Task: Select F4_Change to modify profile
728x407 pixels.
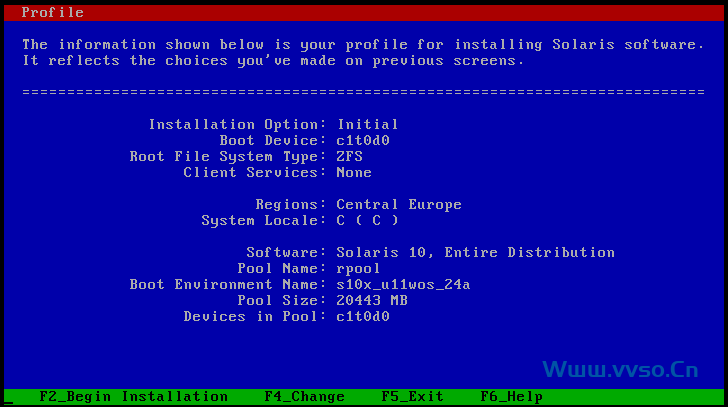Action: (x=305, y=397)
